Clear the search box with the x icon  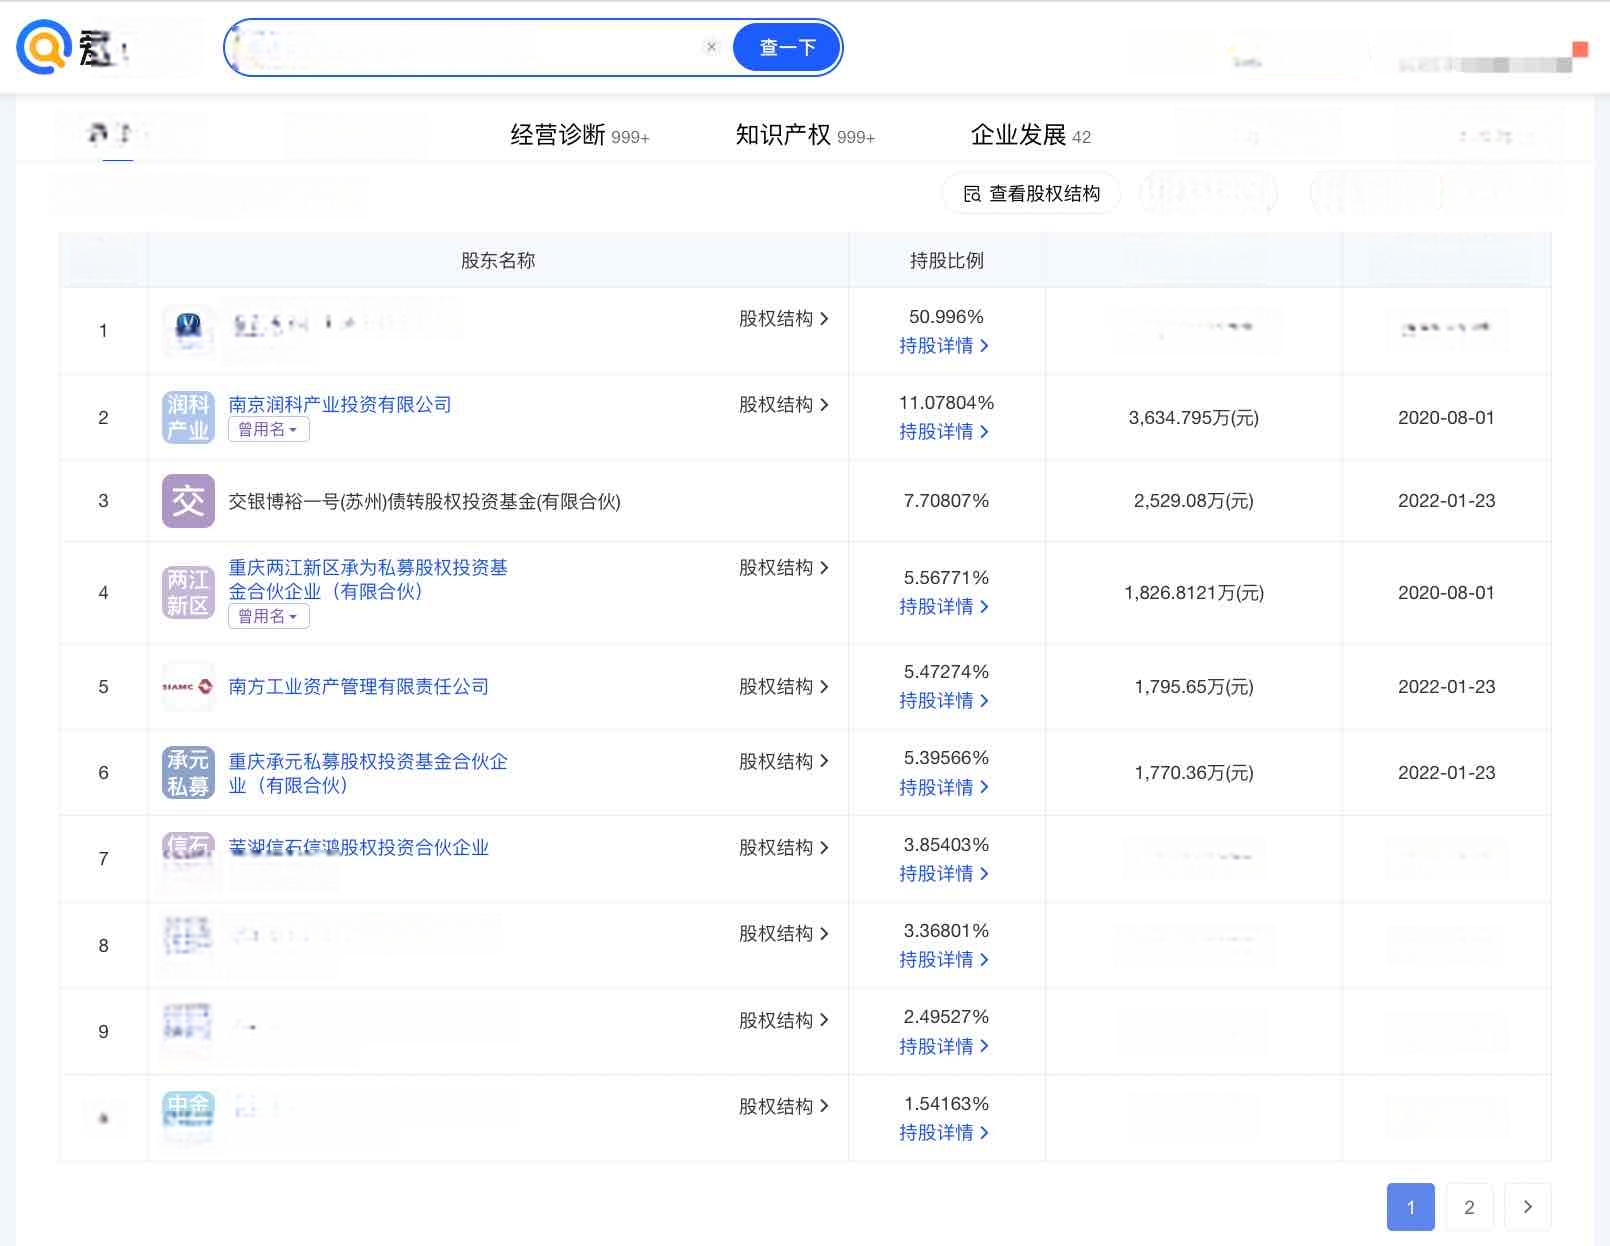coord(711,47)
